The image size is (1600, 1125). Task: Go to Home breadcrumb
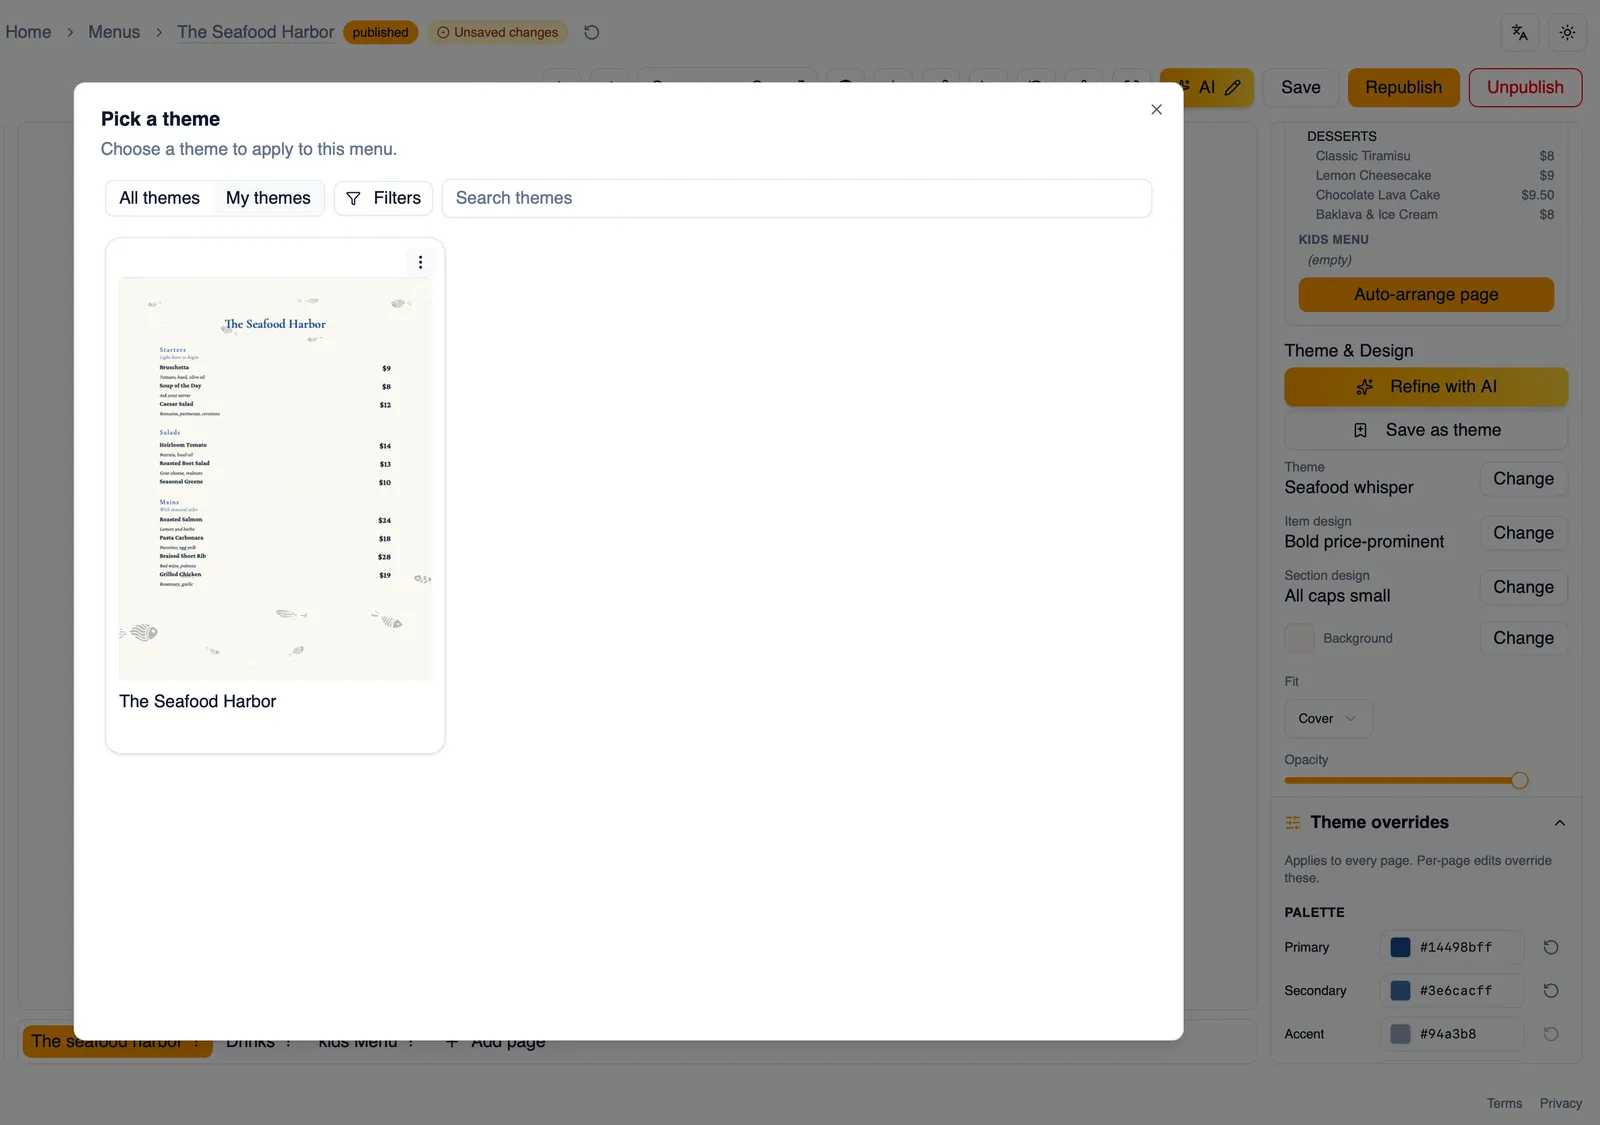tap(28, 32)
